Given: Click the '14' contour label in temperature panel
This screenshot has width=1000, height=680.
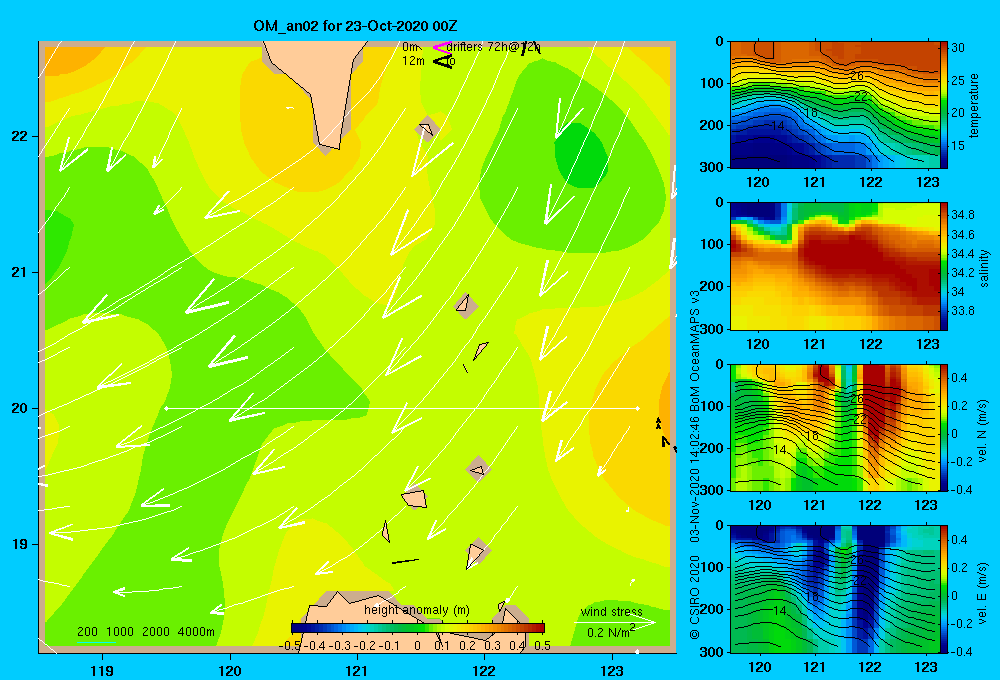Looking at the screenshot, I should (x=777, y=126).
